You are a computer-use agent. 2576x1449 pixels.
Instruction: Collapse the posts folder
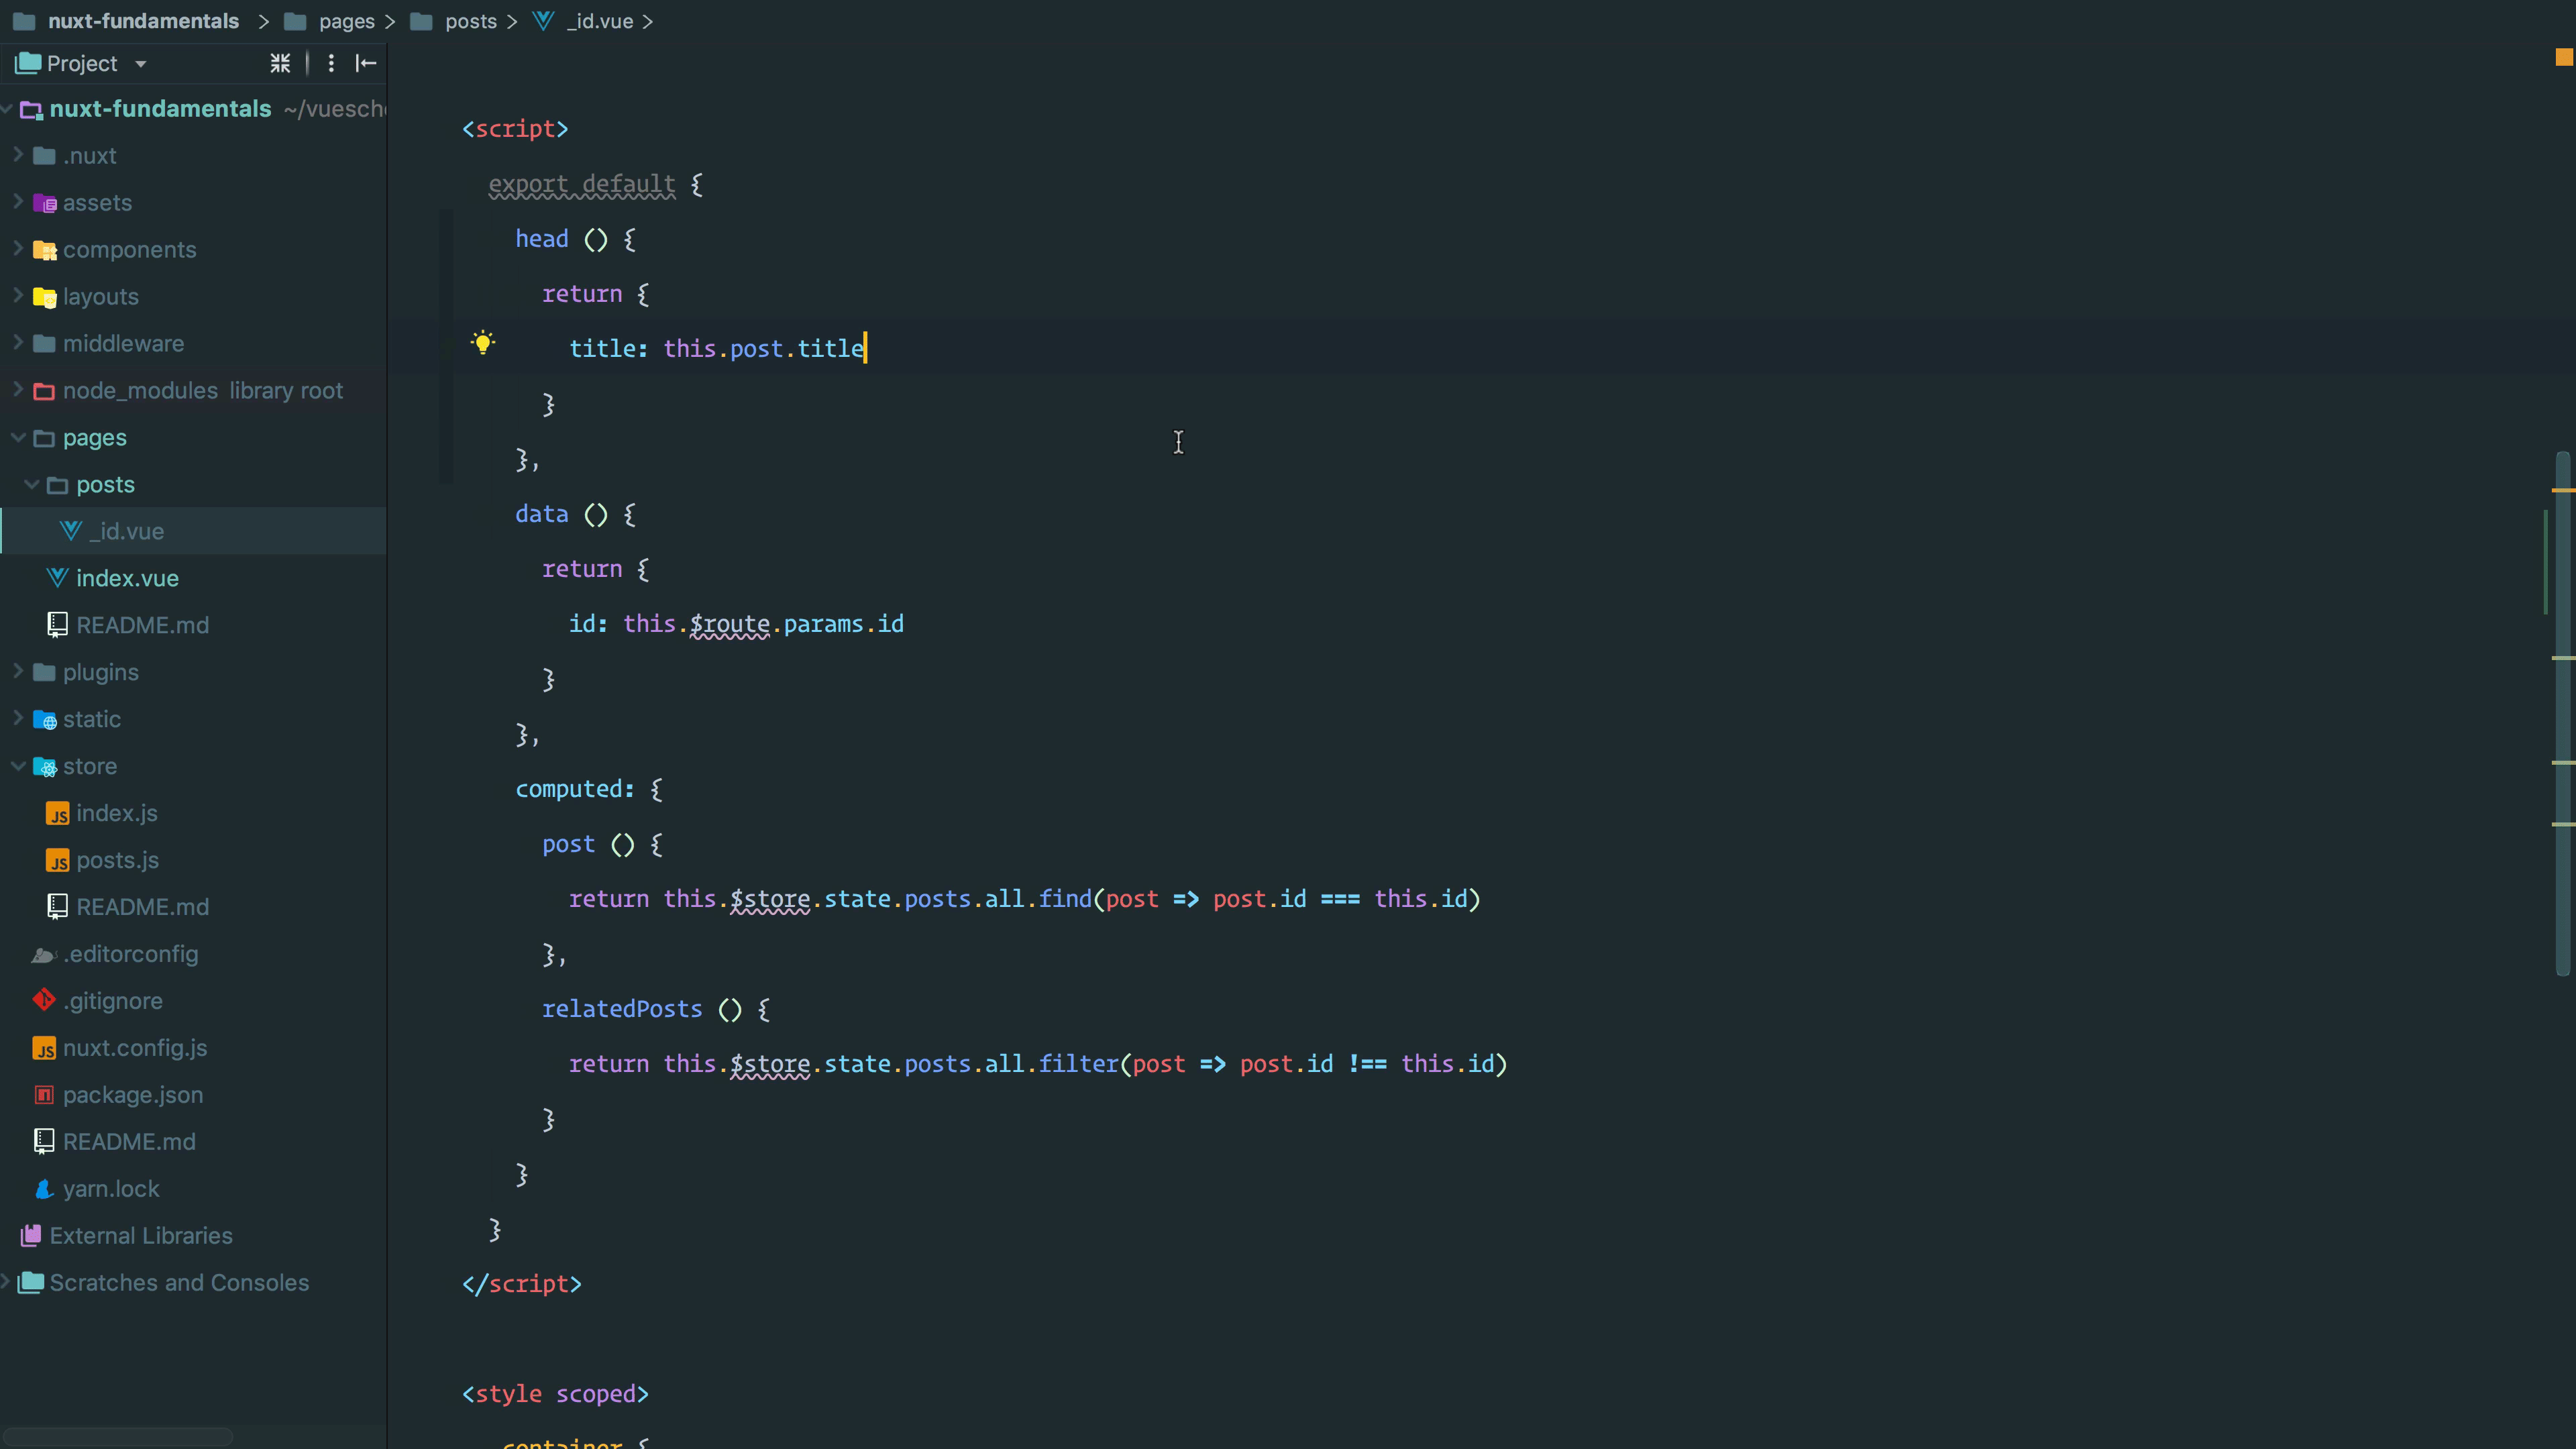click(32, 484)
